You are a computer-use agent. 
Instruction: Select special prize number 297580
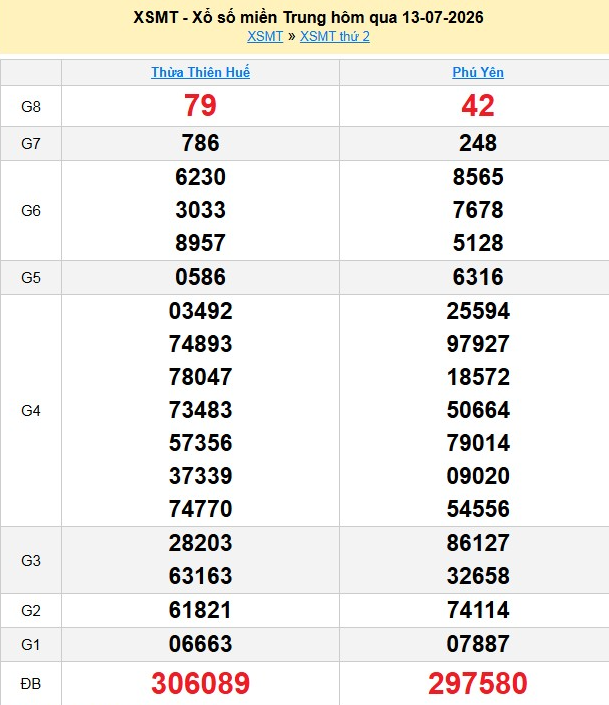tap(478, 683)
